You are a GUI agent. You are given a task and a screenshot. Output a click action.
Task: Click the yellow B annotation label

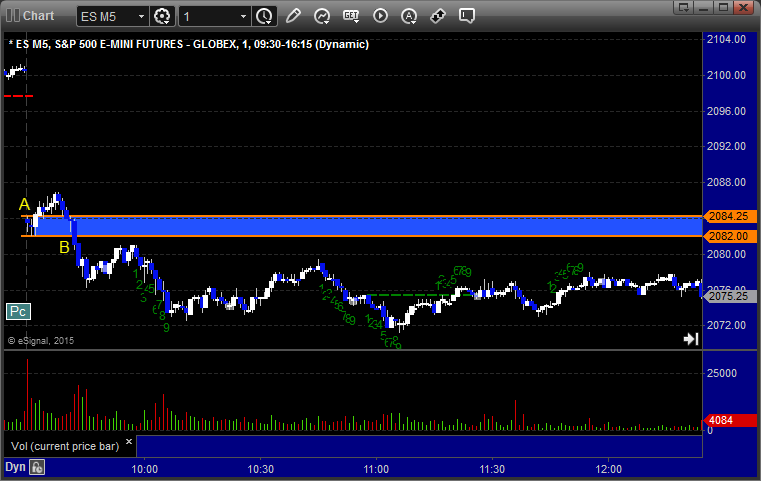(x=64, y=248)
